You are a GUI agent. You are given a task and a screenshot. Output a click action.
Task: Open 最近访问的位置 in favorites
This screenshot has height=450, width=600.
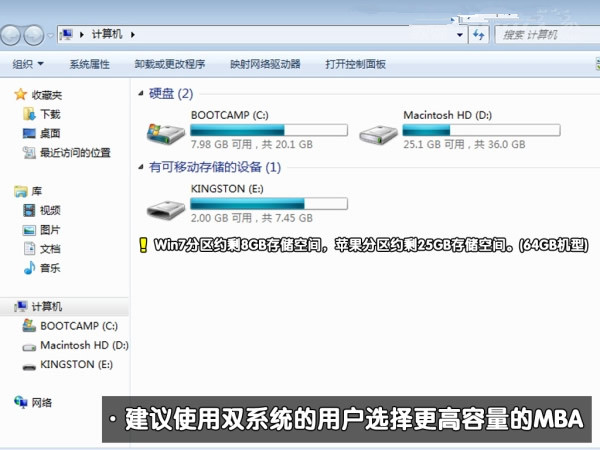(75, 153)
